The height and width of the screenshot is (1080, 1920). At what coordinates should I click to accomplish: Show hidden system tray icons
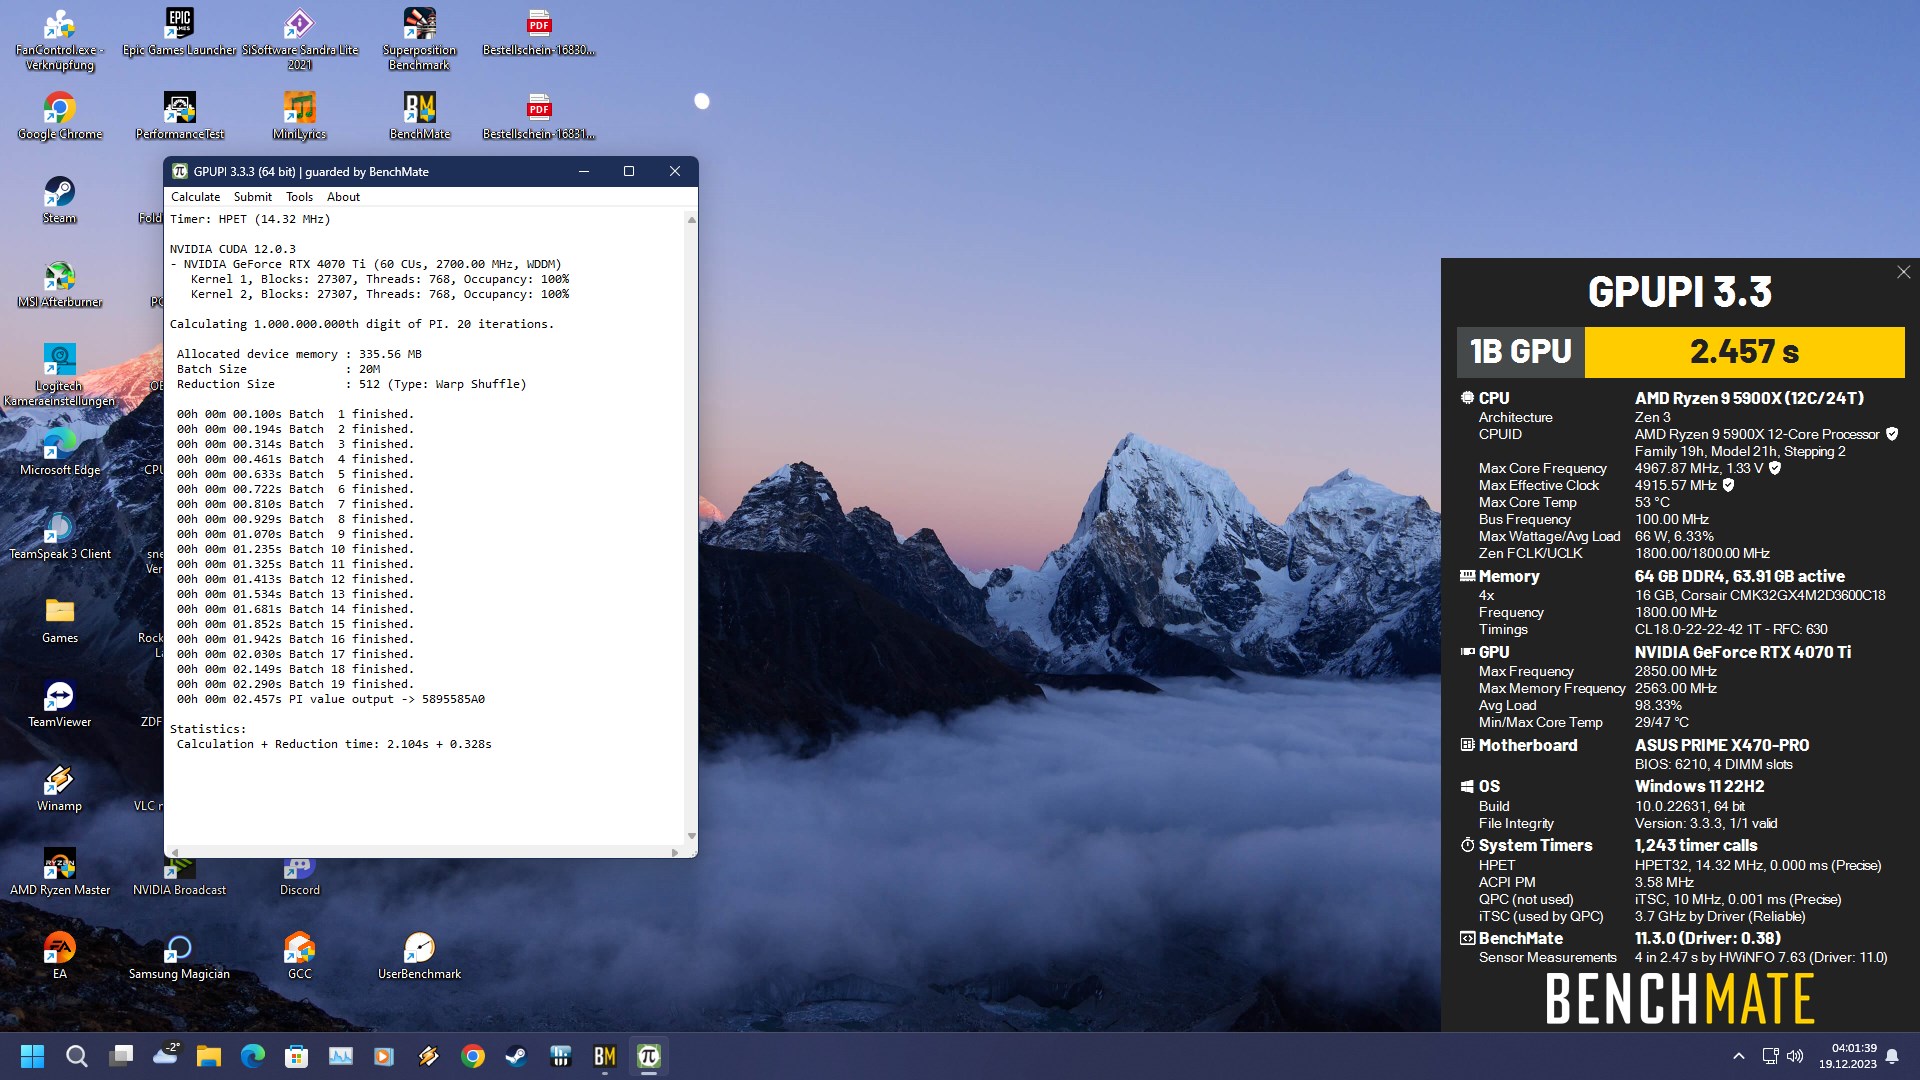pos(1739,1056)
